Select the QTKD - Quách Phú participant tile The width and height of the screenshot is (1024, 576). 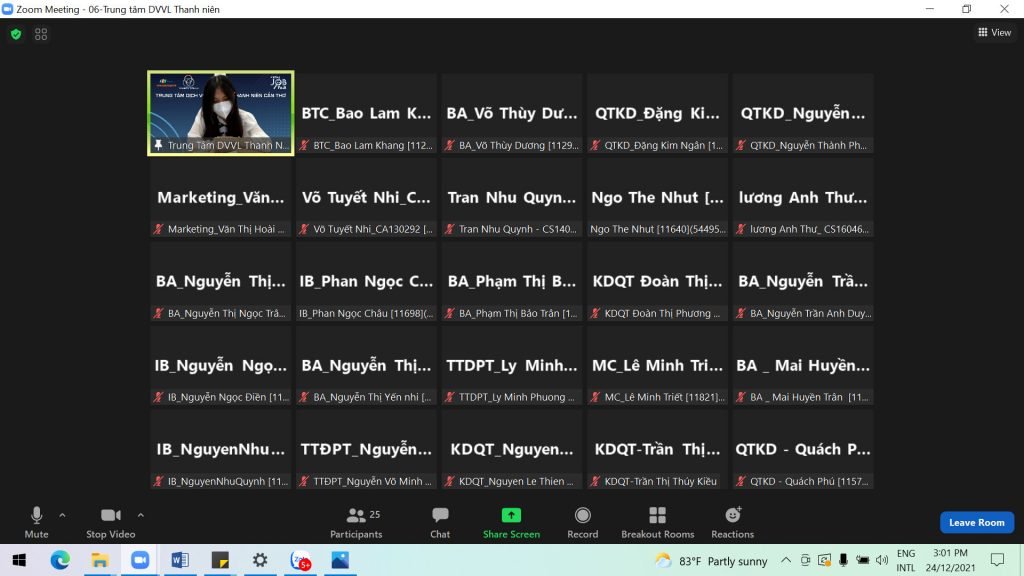point(802,450)
